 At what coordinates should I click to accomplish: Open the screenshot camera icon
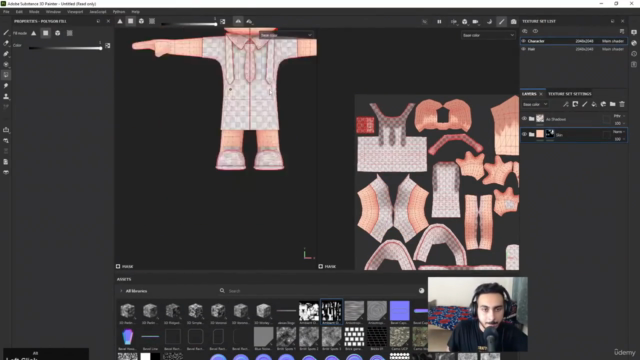click(513, 22)
